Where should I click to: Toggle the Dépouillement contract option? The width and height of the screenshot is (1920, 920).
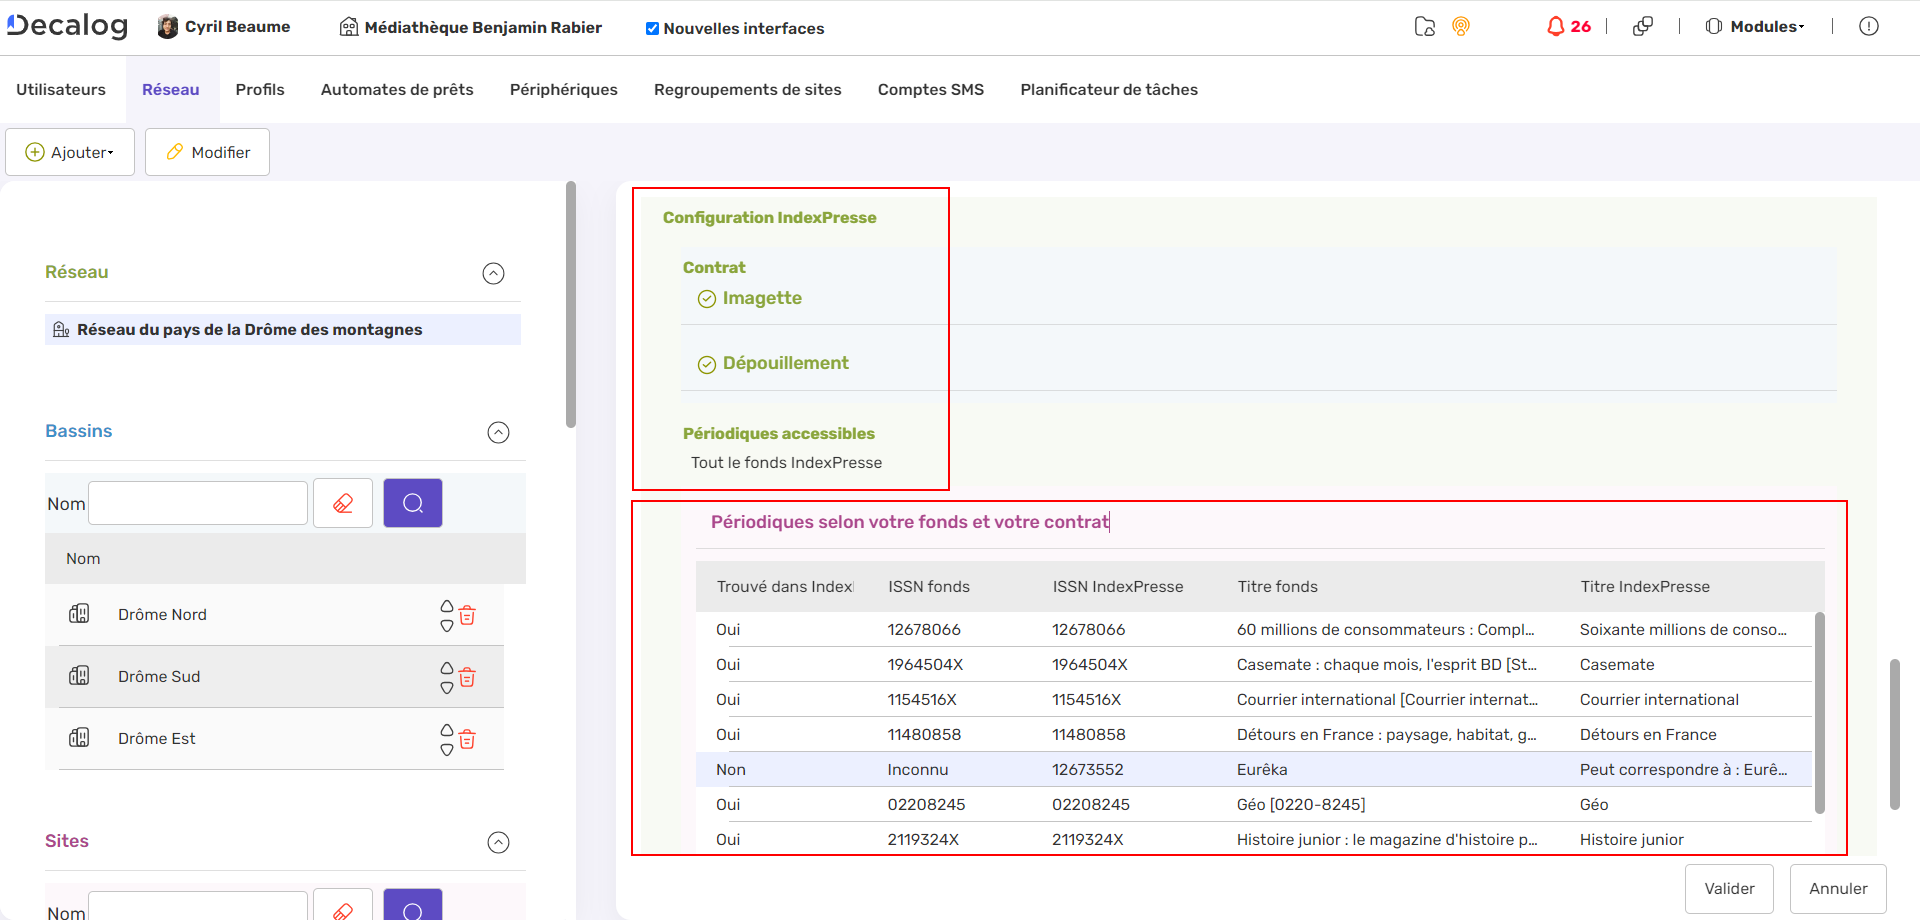707,364
